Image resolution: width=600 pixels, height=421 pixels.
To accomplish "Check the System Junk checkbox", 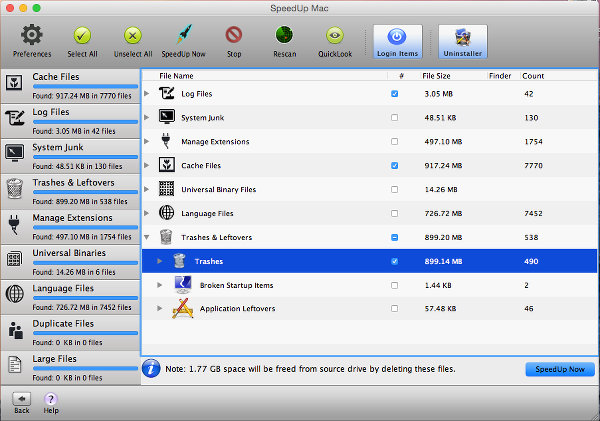I will click(x=395, y=117).
